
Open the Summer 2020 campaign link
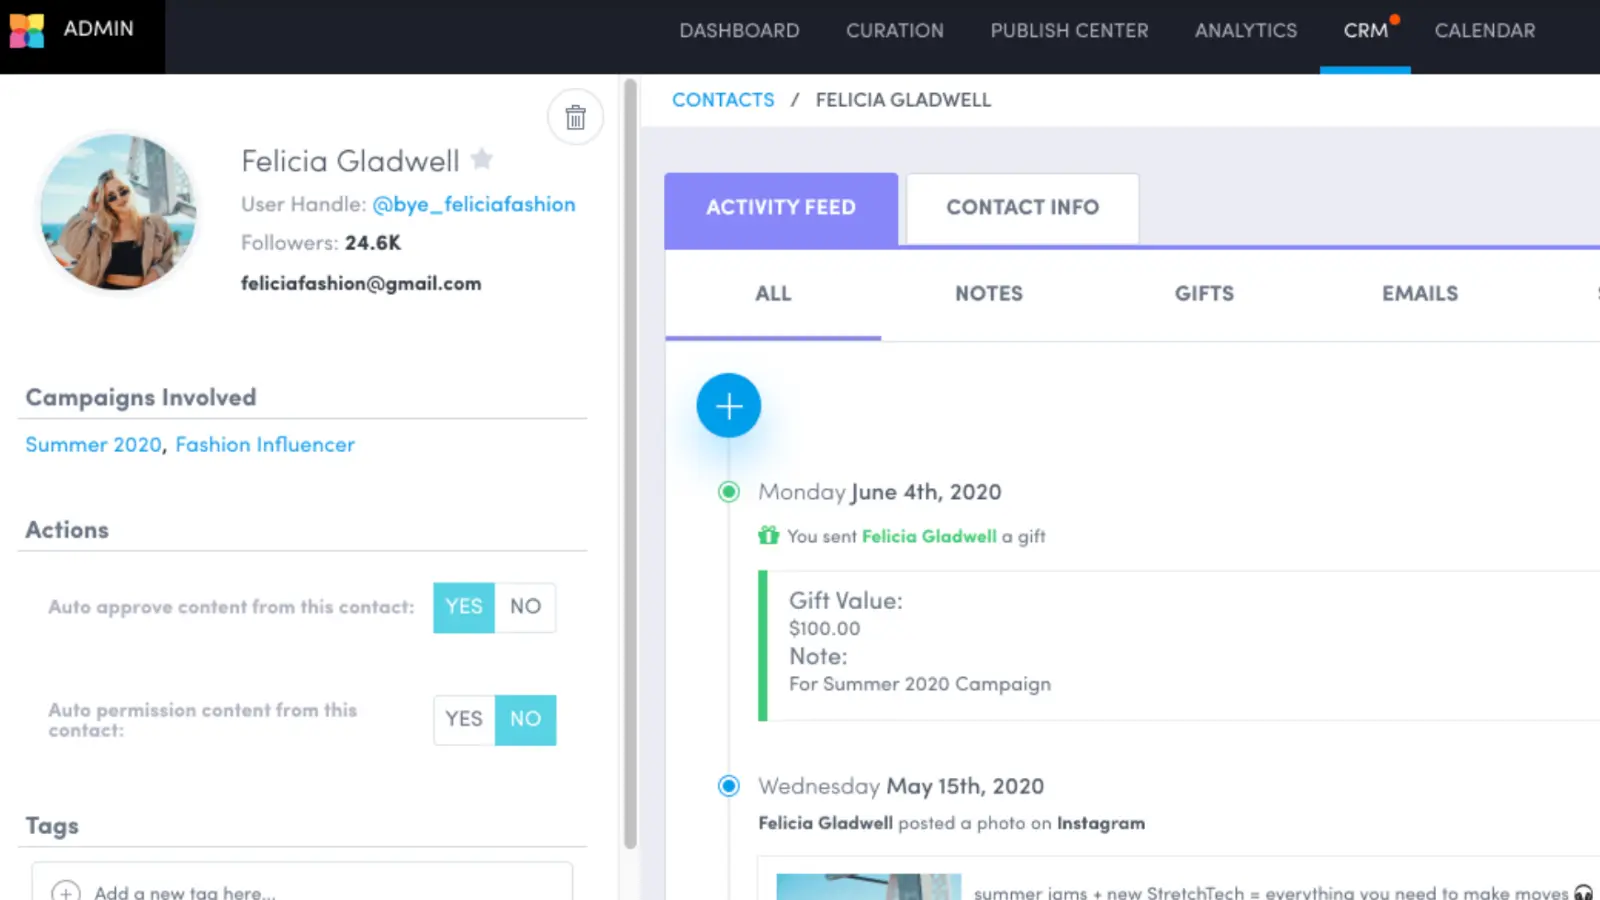point(93,445)
